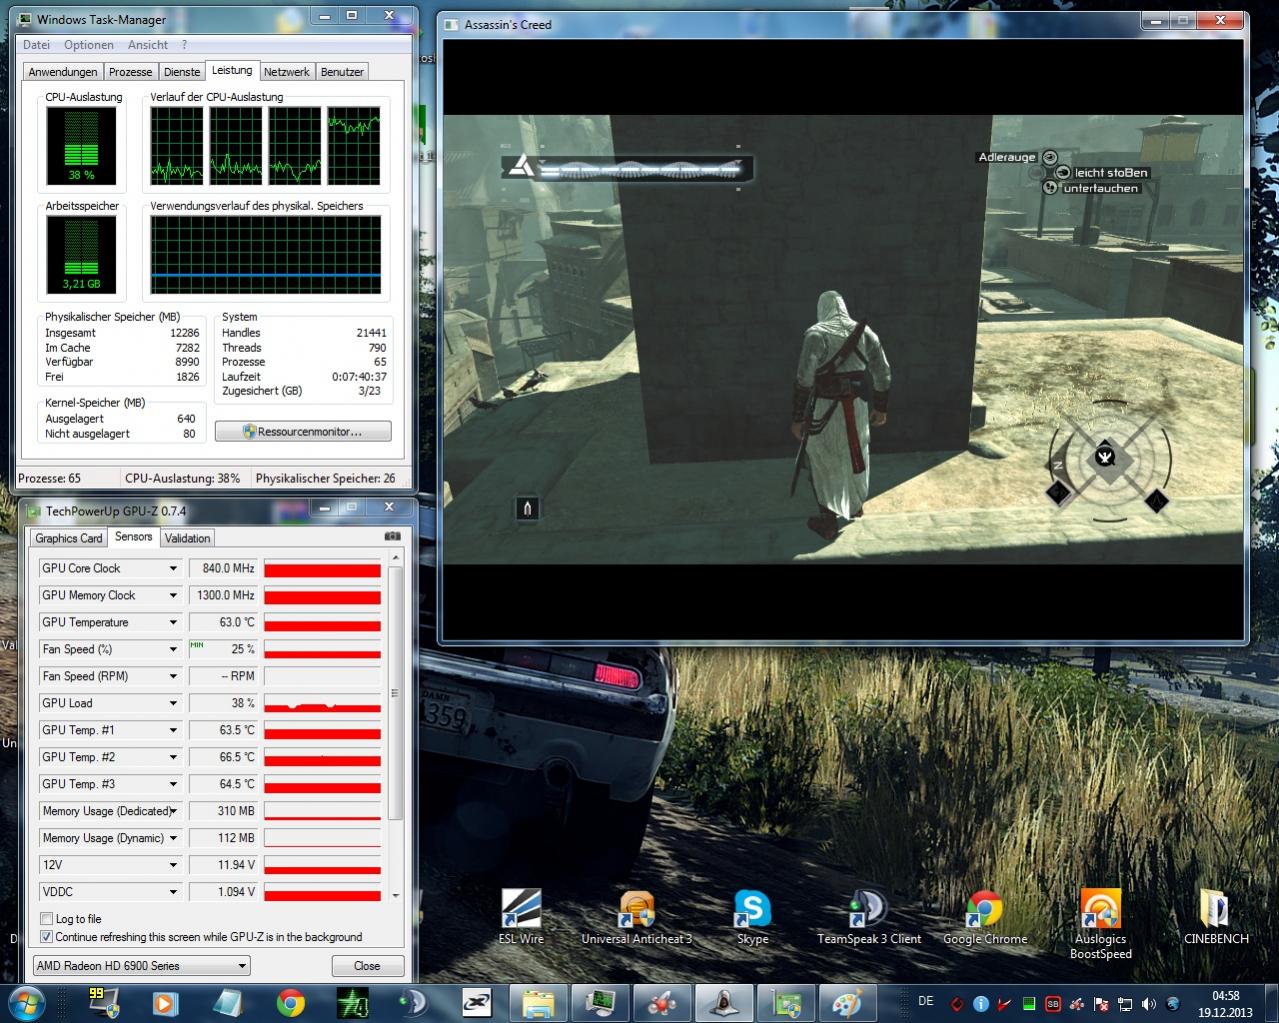
Task: Click the '310 MB' dedicated memory value
Action: pyautogui.click(x=236, y=811)
